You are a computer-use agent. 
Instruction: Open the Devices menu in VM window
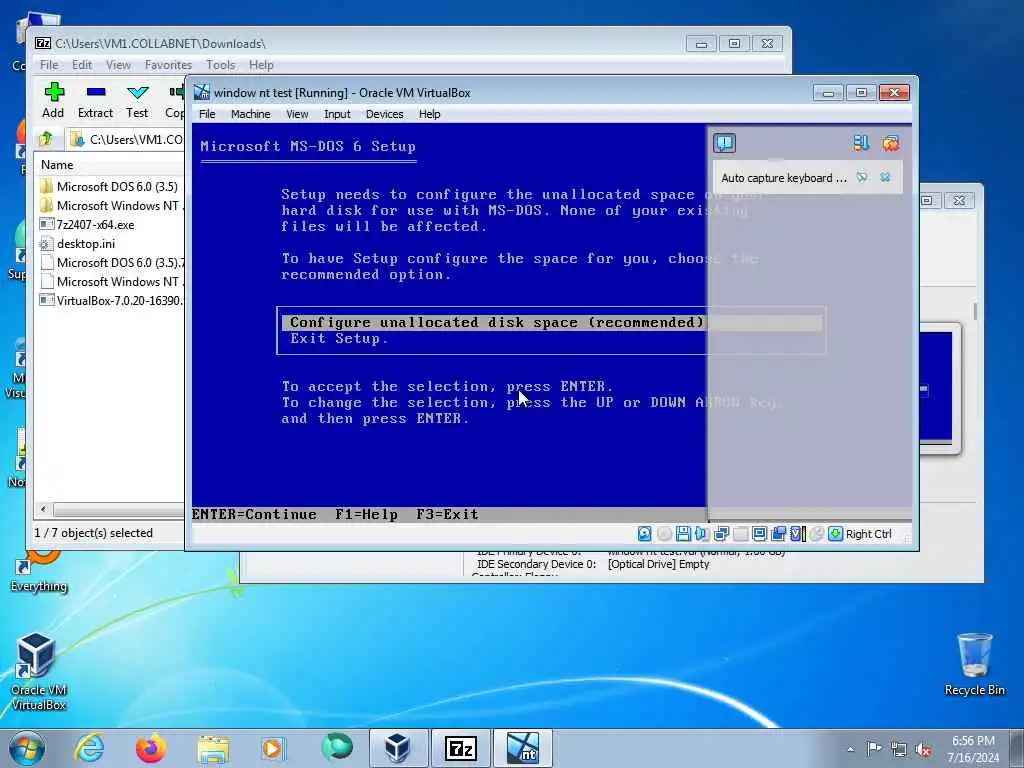click(x=385, y=114)
